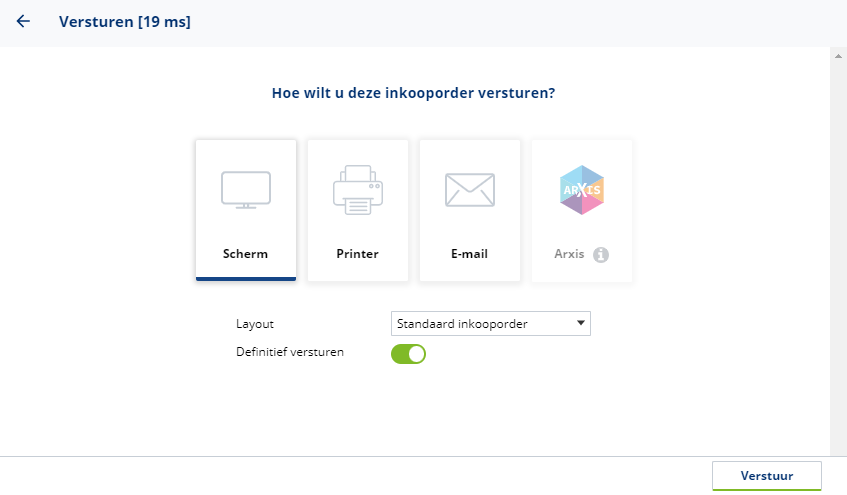
Task: Choose the Printer icon option
Action: click(357, 190)
